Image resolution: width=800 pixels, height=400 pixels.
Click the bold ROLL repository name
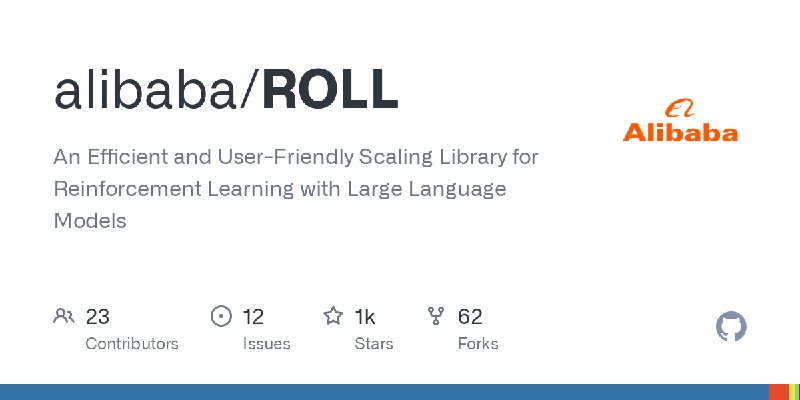tap(330, 90)
